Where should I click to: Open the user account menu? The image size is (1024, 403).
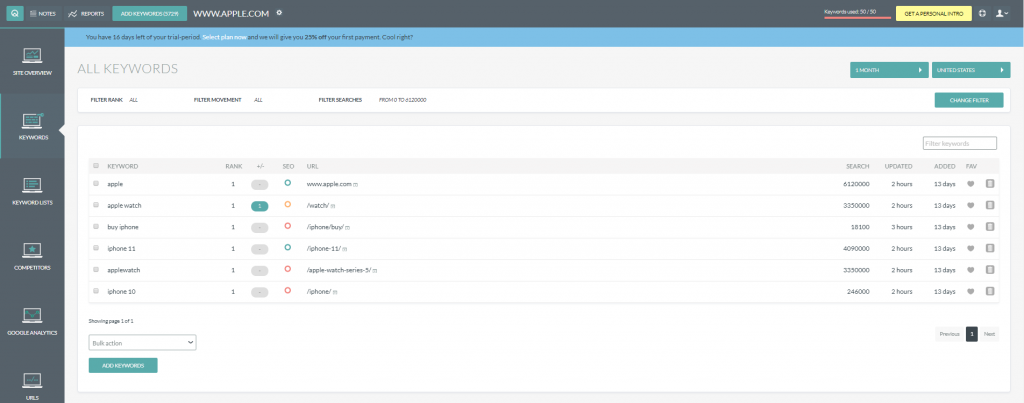tap(1002, 13)
